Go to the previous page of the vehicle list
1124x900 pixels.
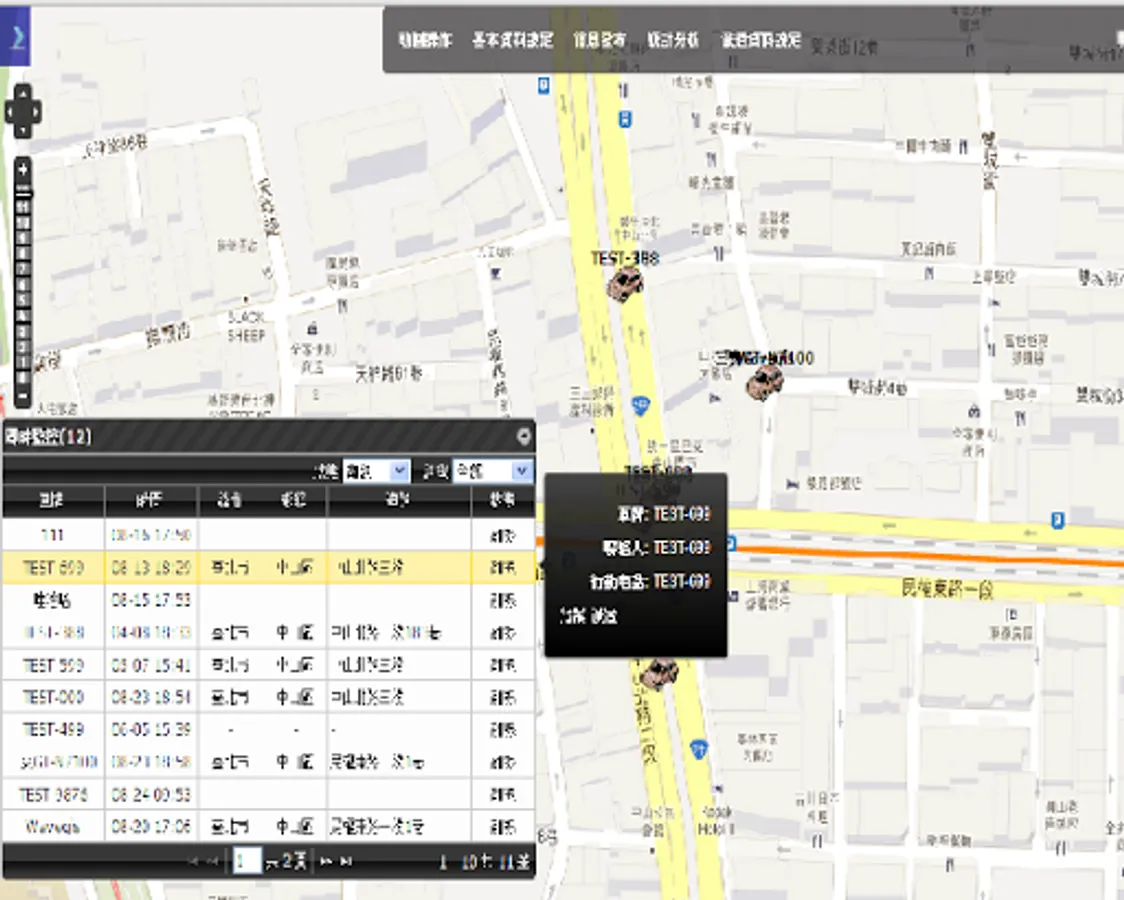pyautogui.click(x=213, y=861)
